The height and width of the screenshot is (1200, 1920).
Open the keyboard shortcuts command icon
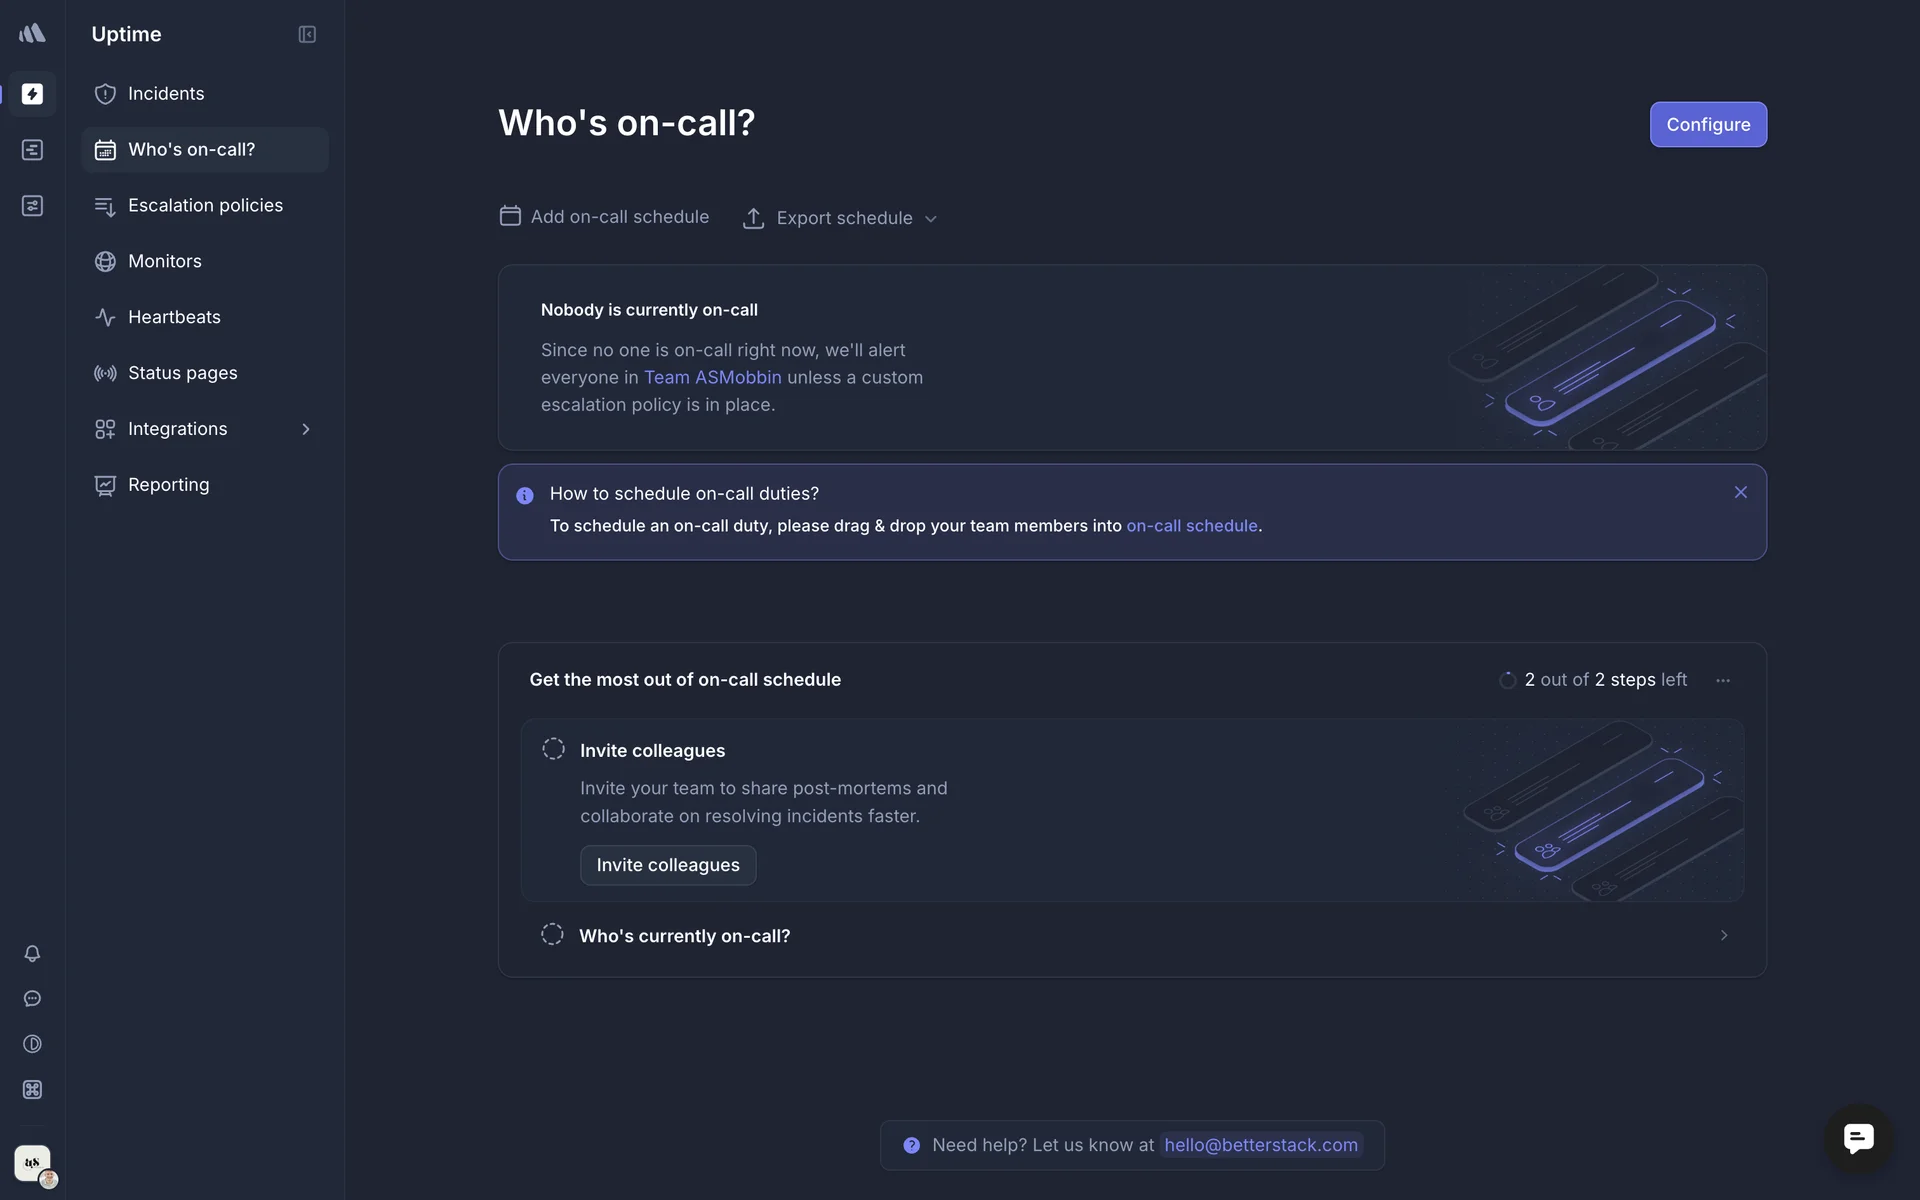[x=32, y=1089]
